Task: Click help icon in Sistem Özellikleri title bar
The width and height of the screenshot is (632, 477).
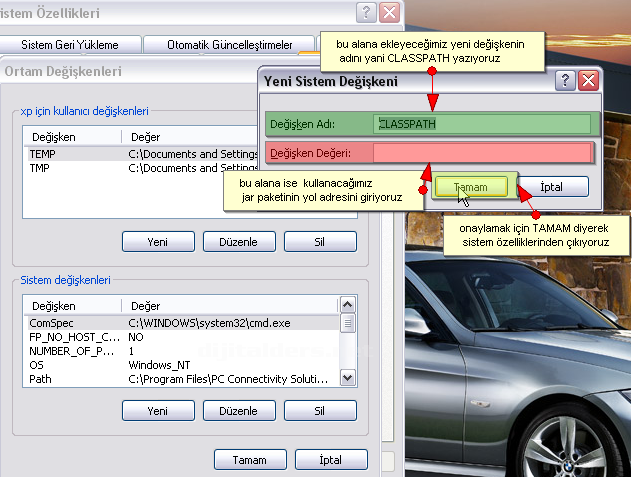Action: (x=367, y=12)
